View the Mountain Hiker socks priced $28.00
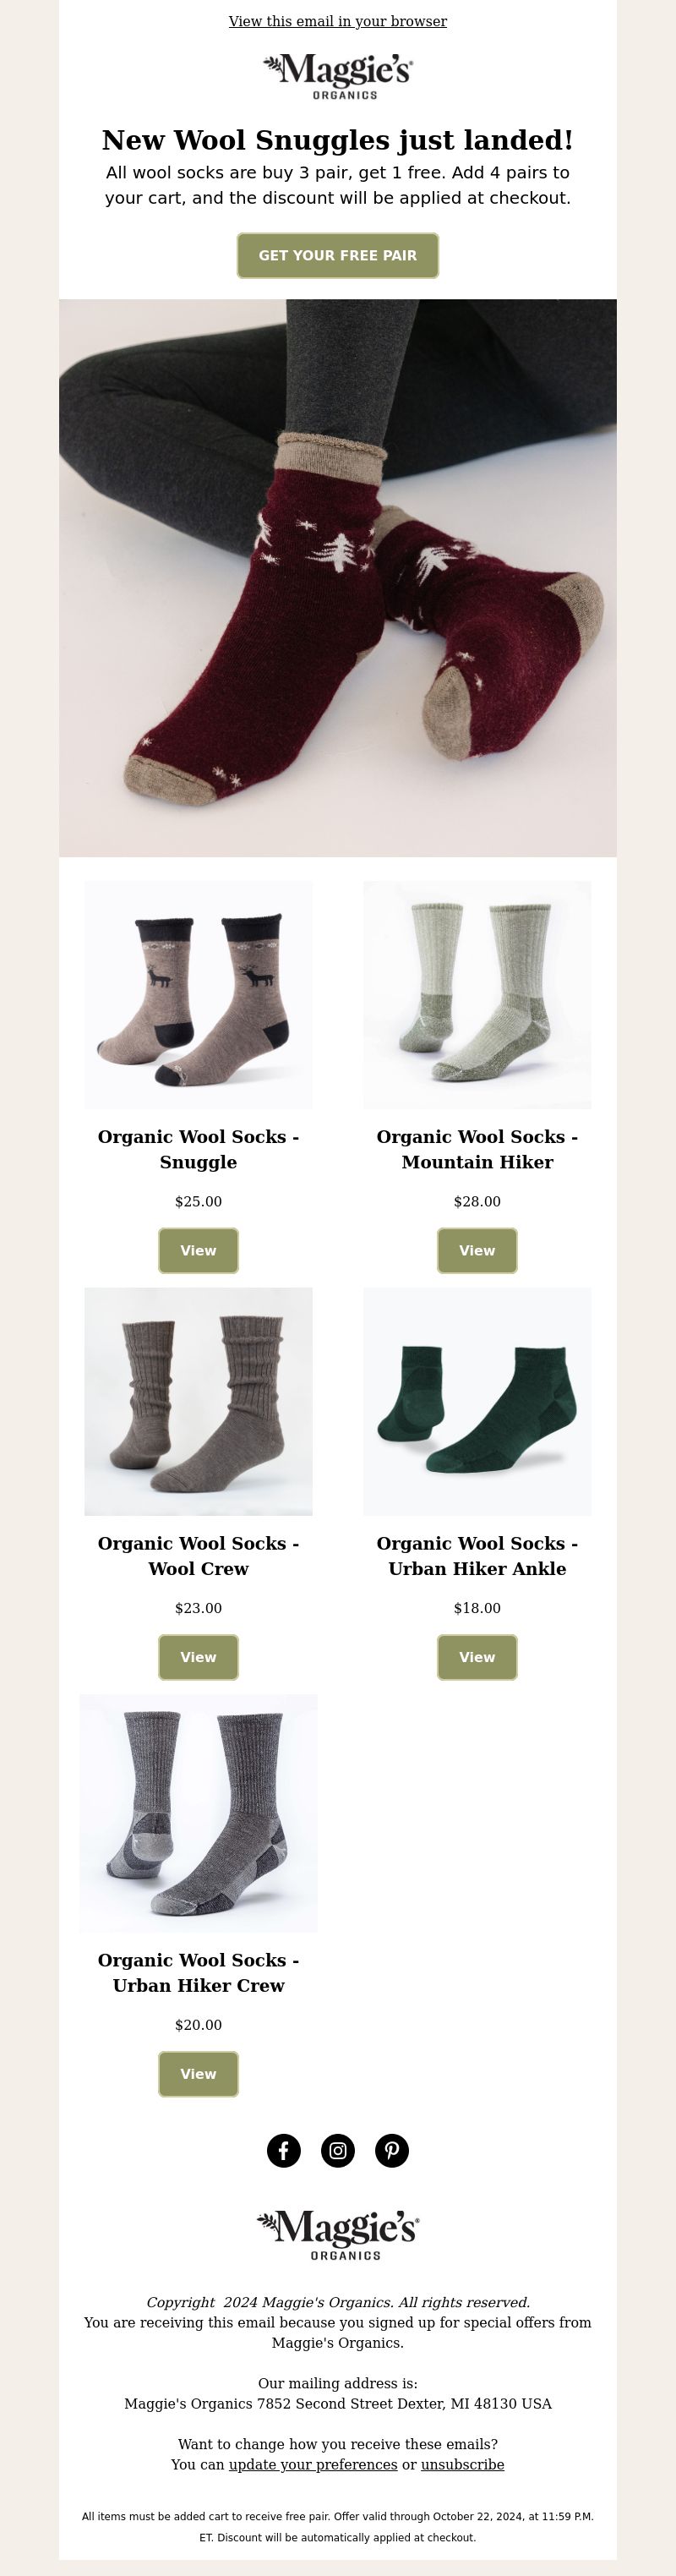 point(477,1250)
